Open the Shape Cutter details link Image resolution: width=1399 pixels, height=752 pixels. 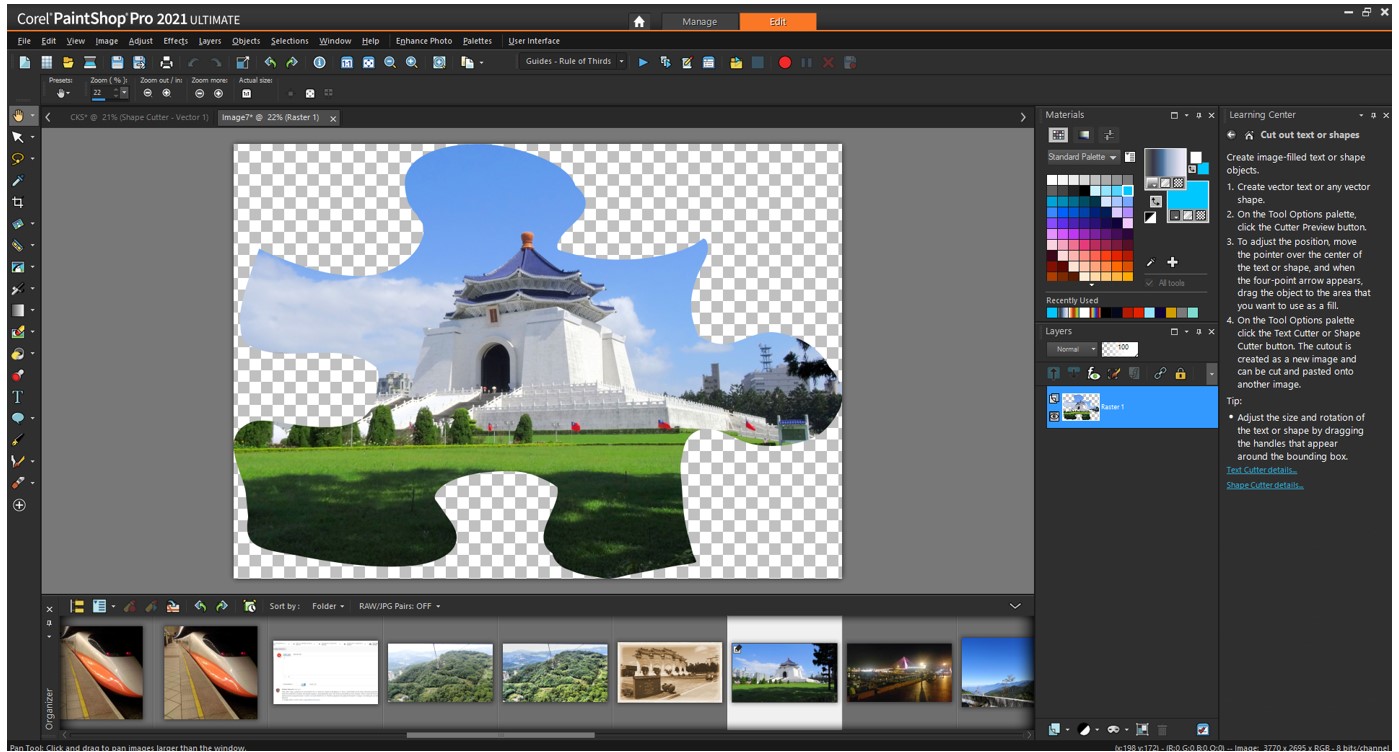pyautogui.click(x=1264, y=485)
